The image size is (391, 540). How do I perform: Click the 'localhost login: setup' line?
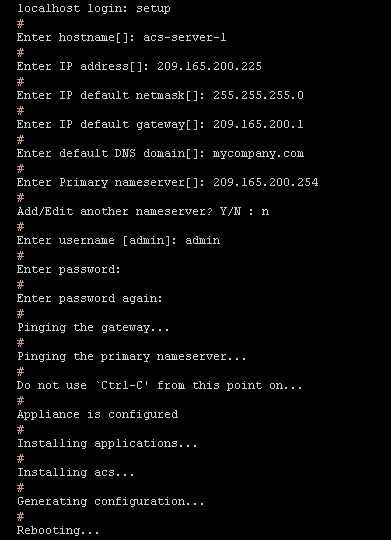point(94,9)
